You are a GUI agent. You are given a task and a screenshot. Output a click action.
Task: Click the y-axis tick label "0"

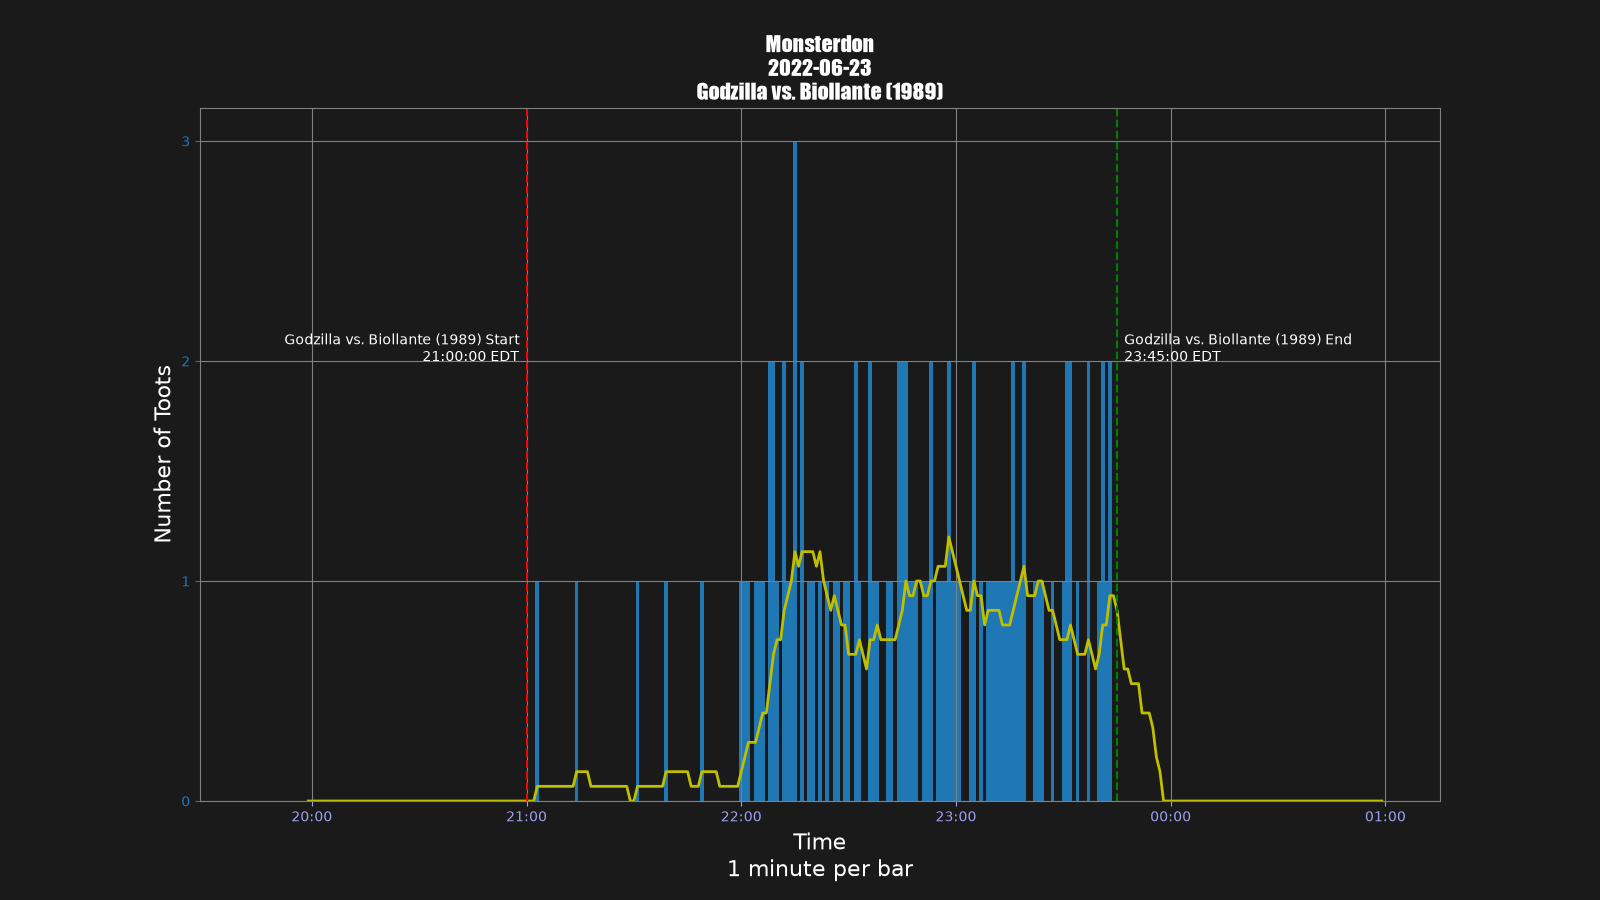point(185,802)
